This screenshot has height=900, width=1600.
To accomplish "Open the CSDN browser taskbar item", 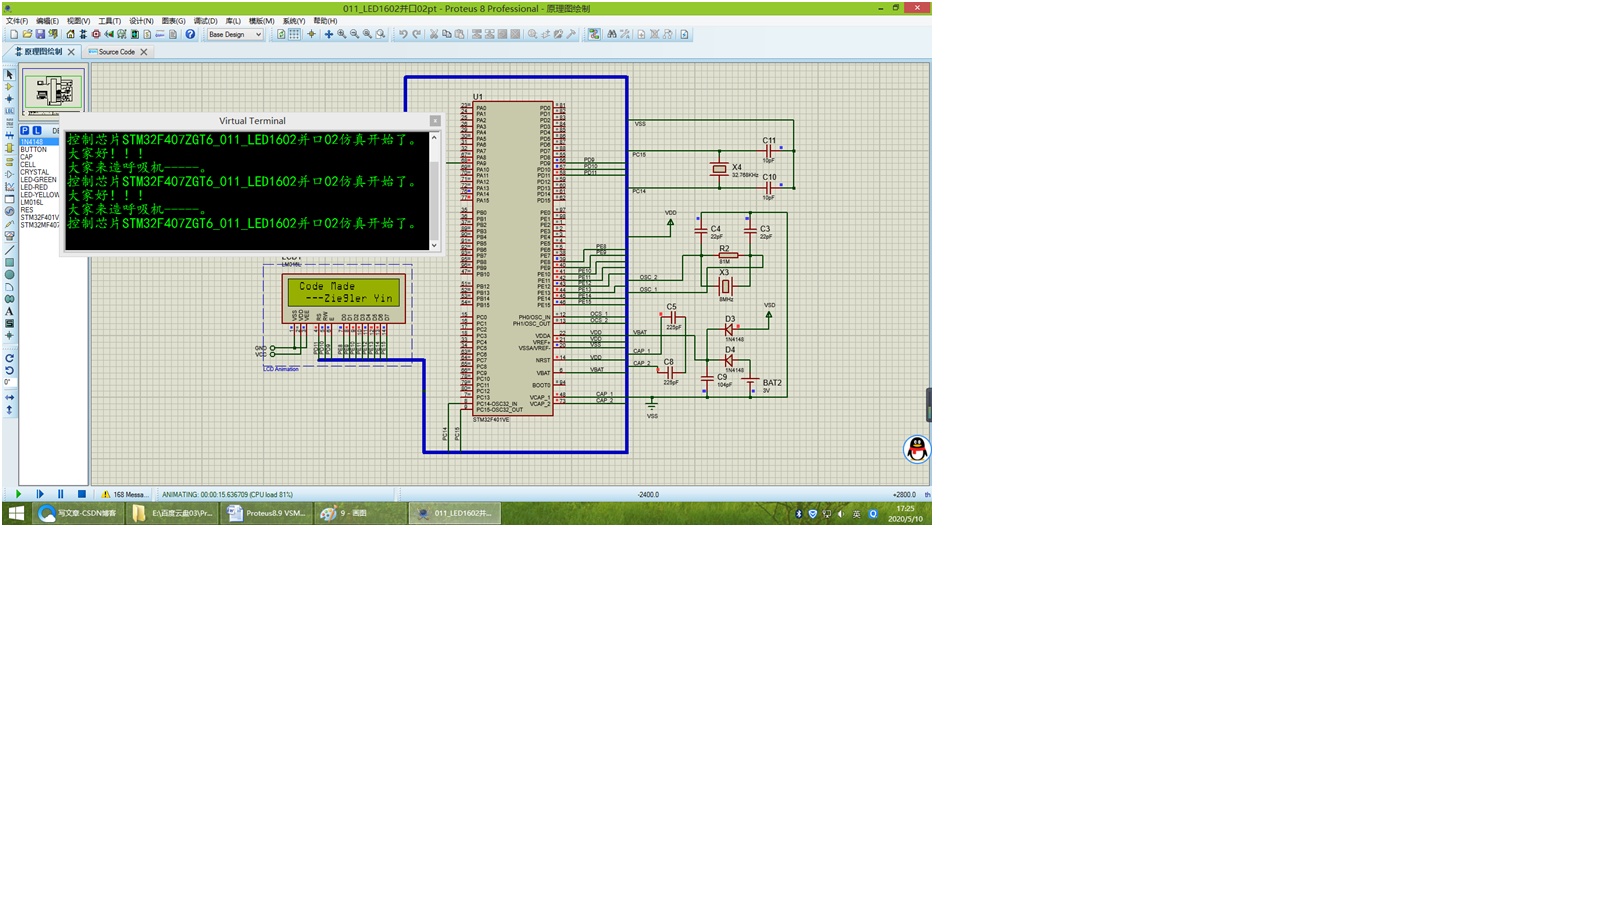I will [78, 513].
